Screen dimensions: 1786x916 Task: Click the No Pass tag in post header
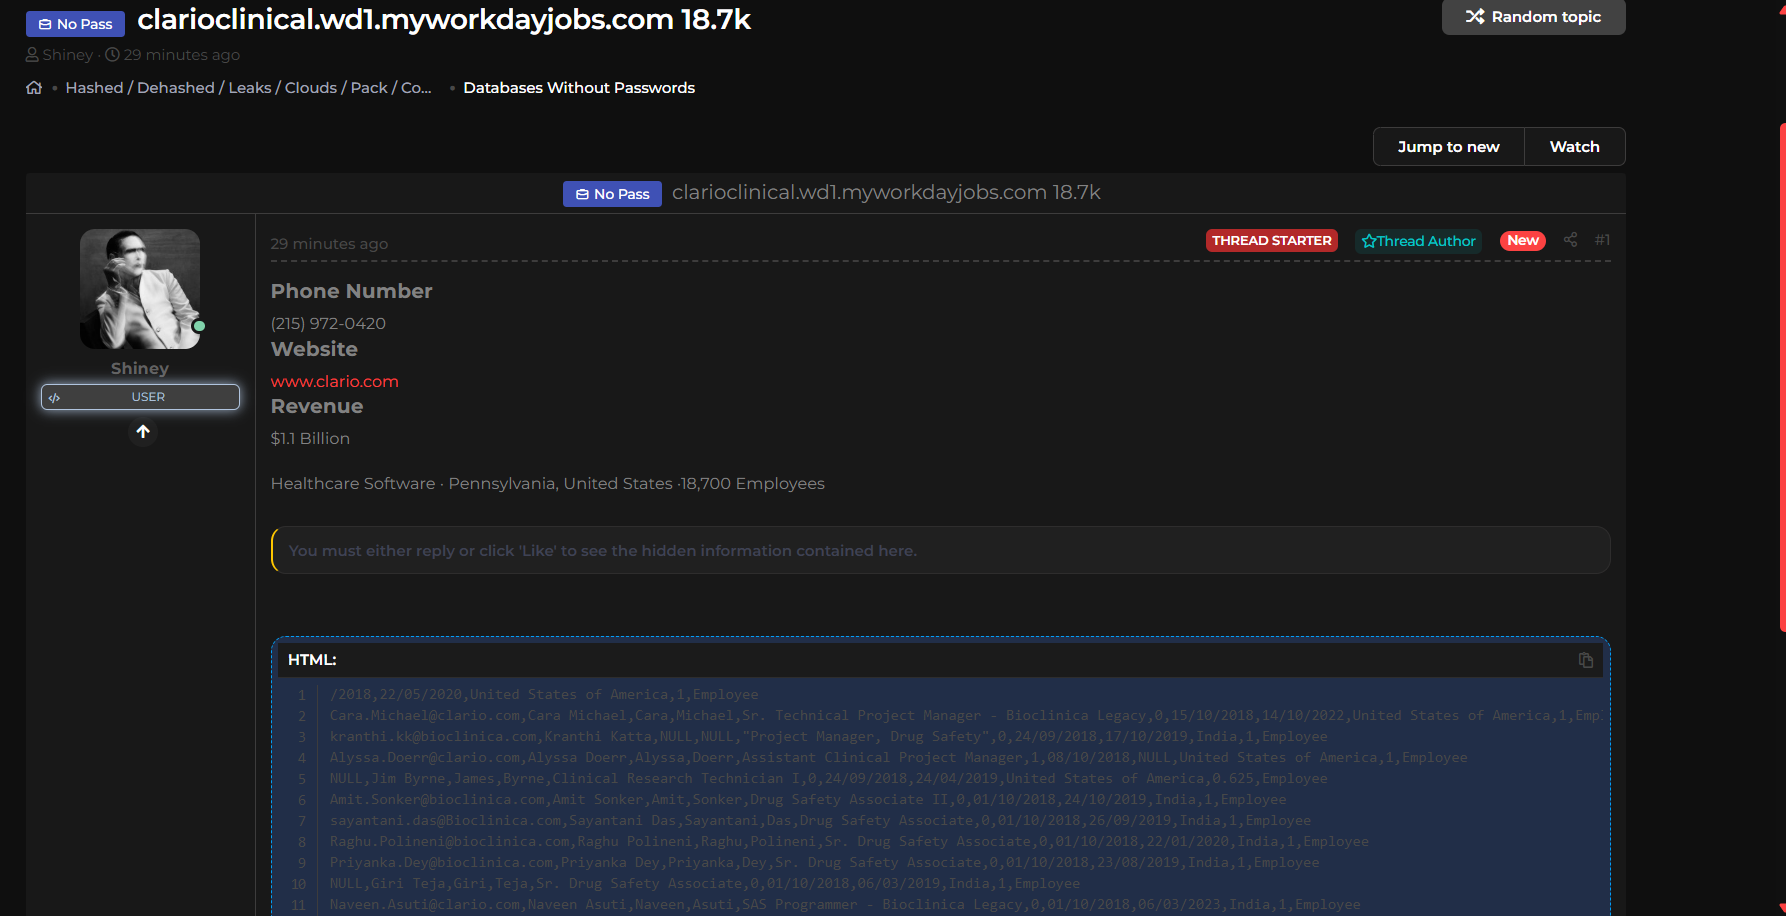(612, 194)
